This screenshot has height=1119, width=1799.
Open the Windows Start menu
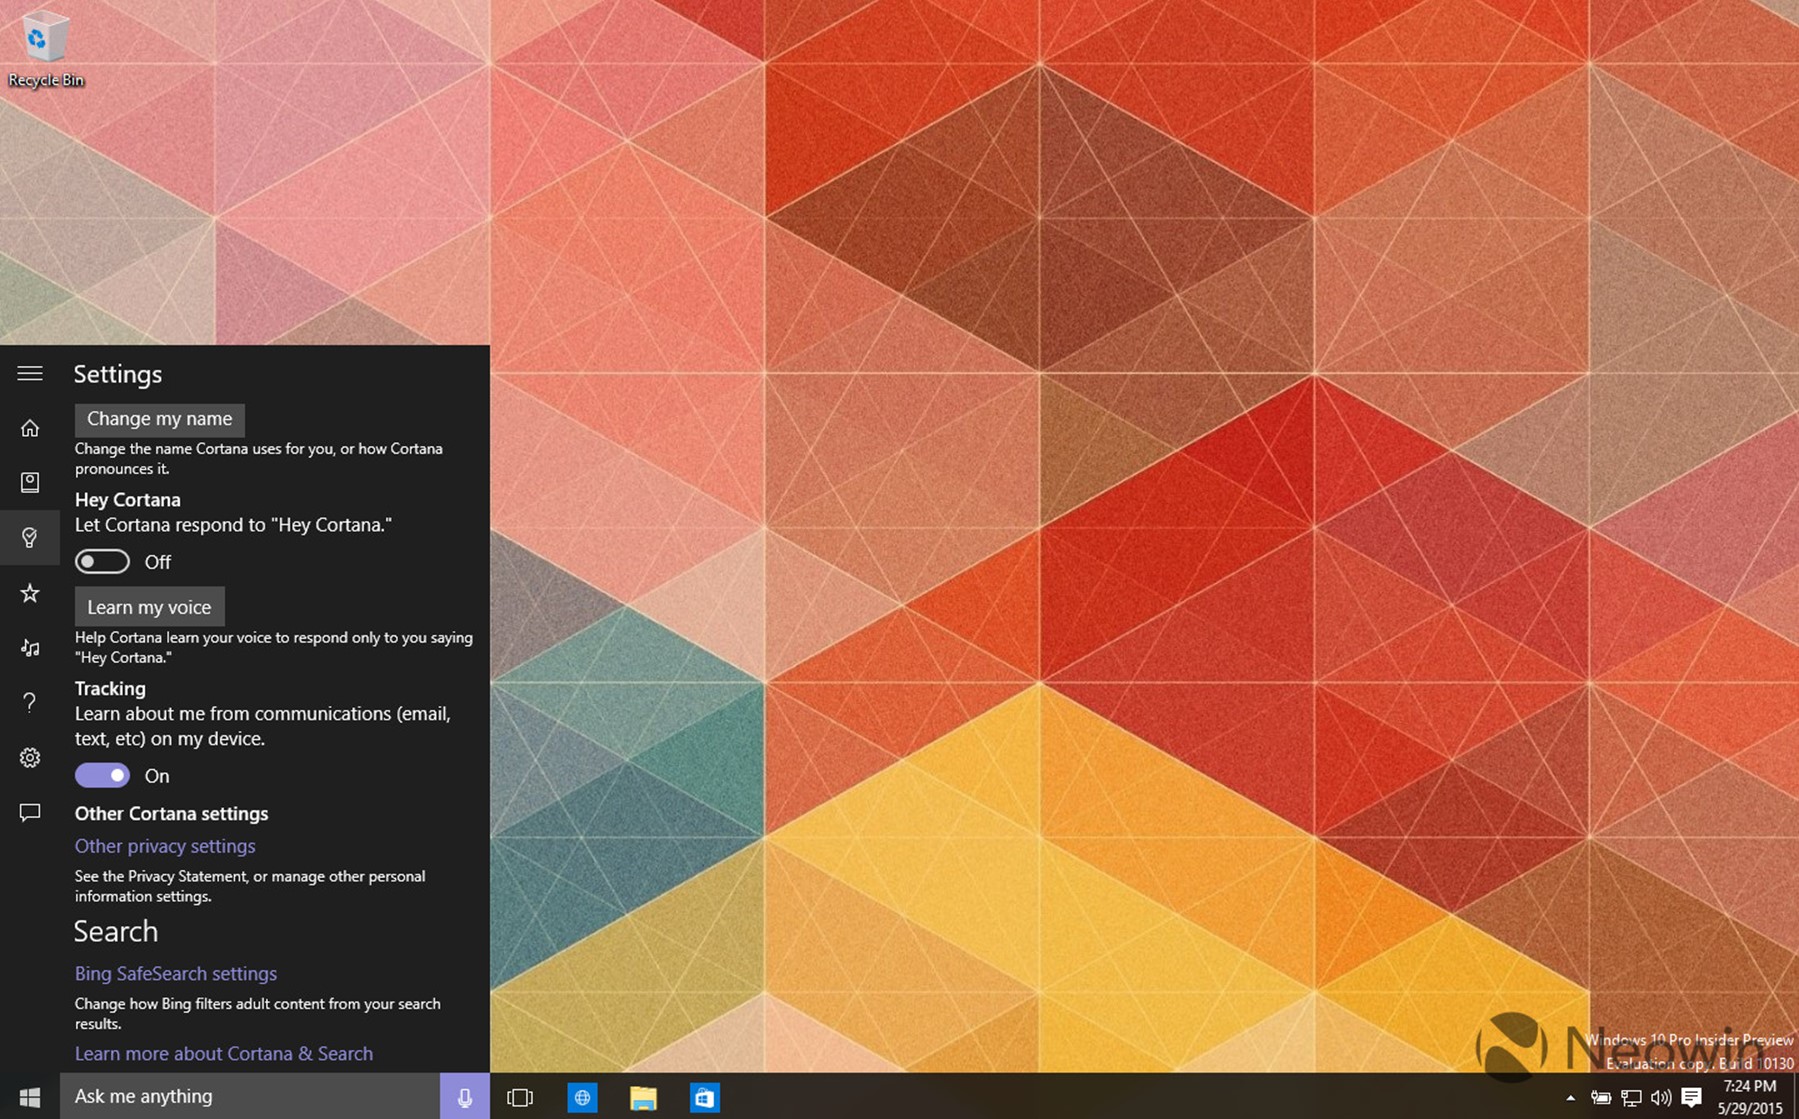[x=30, y=1097]
